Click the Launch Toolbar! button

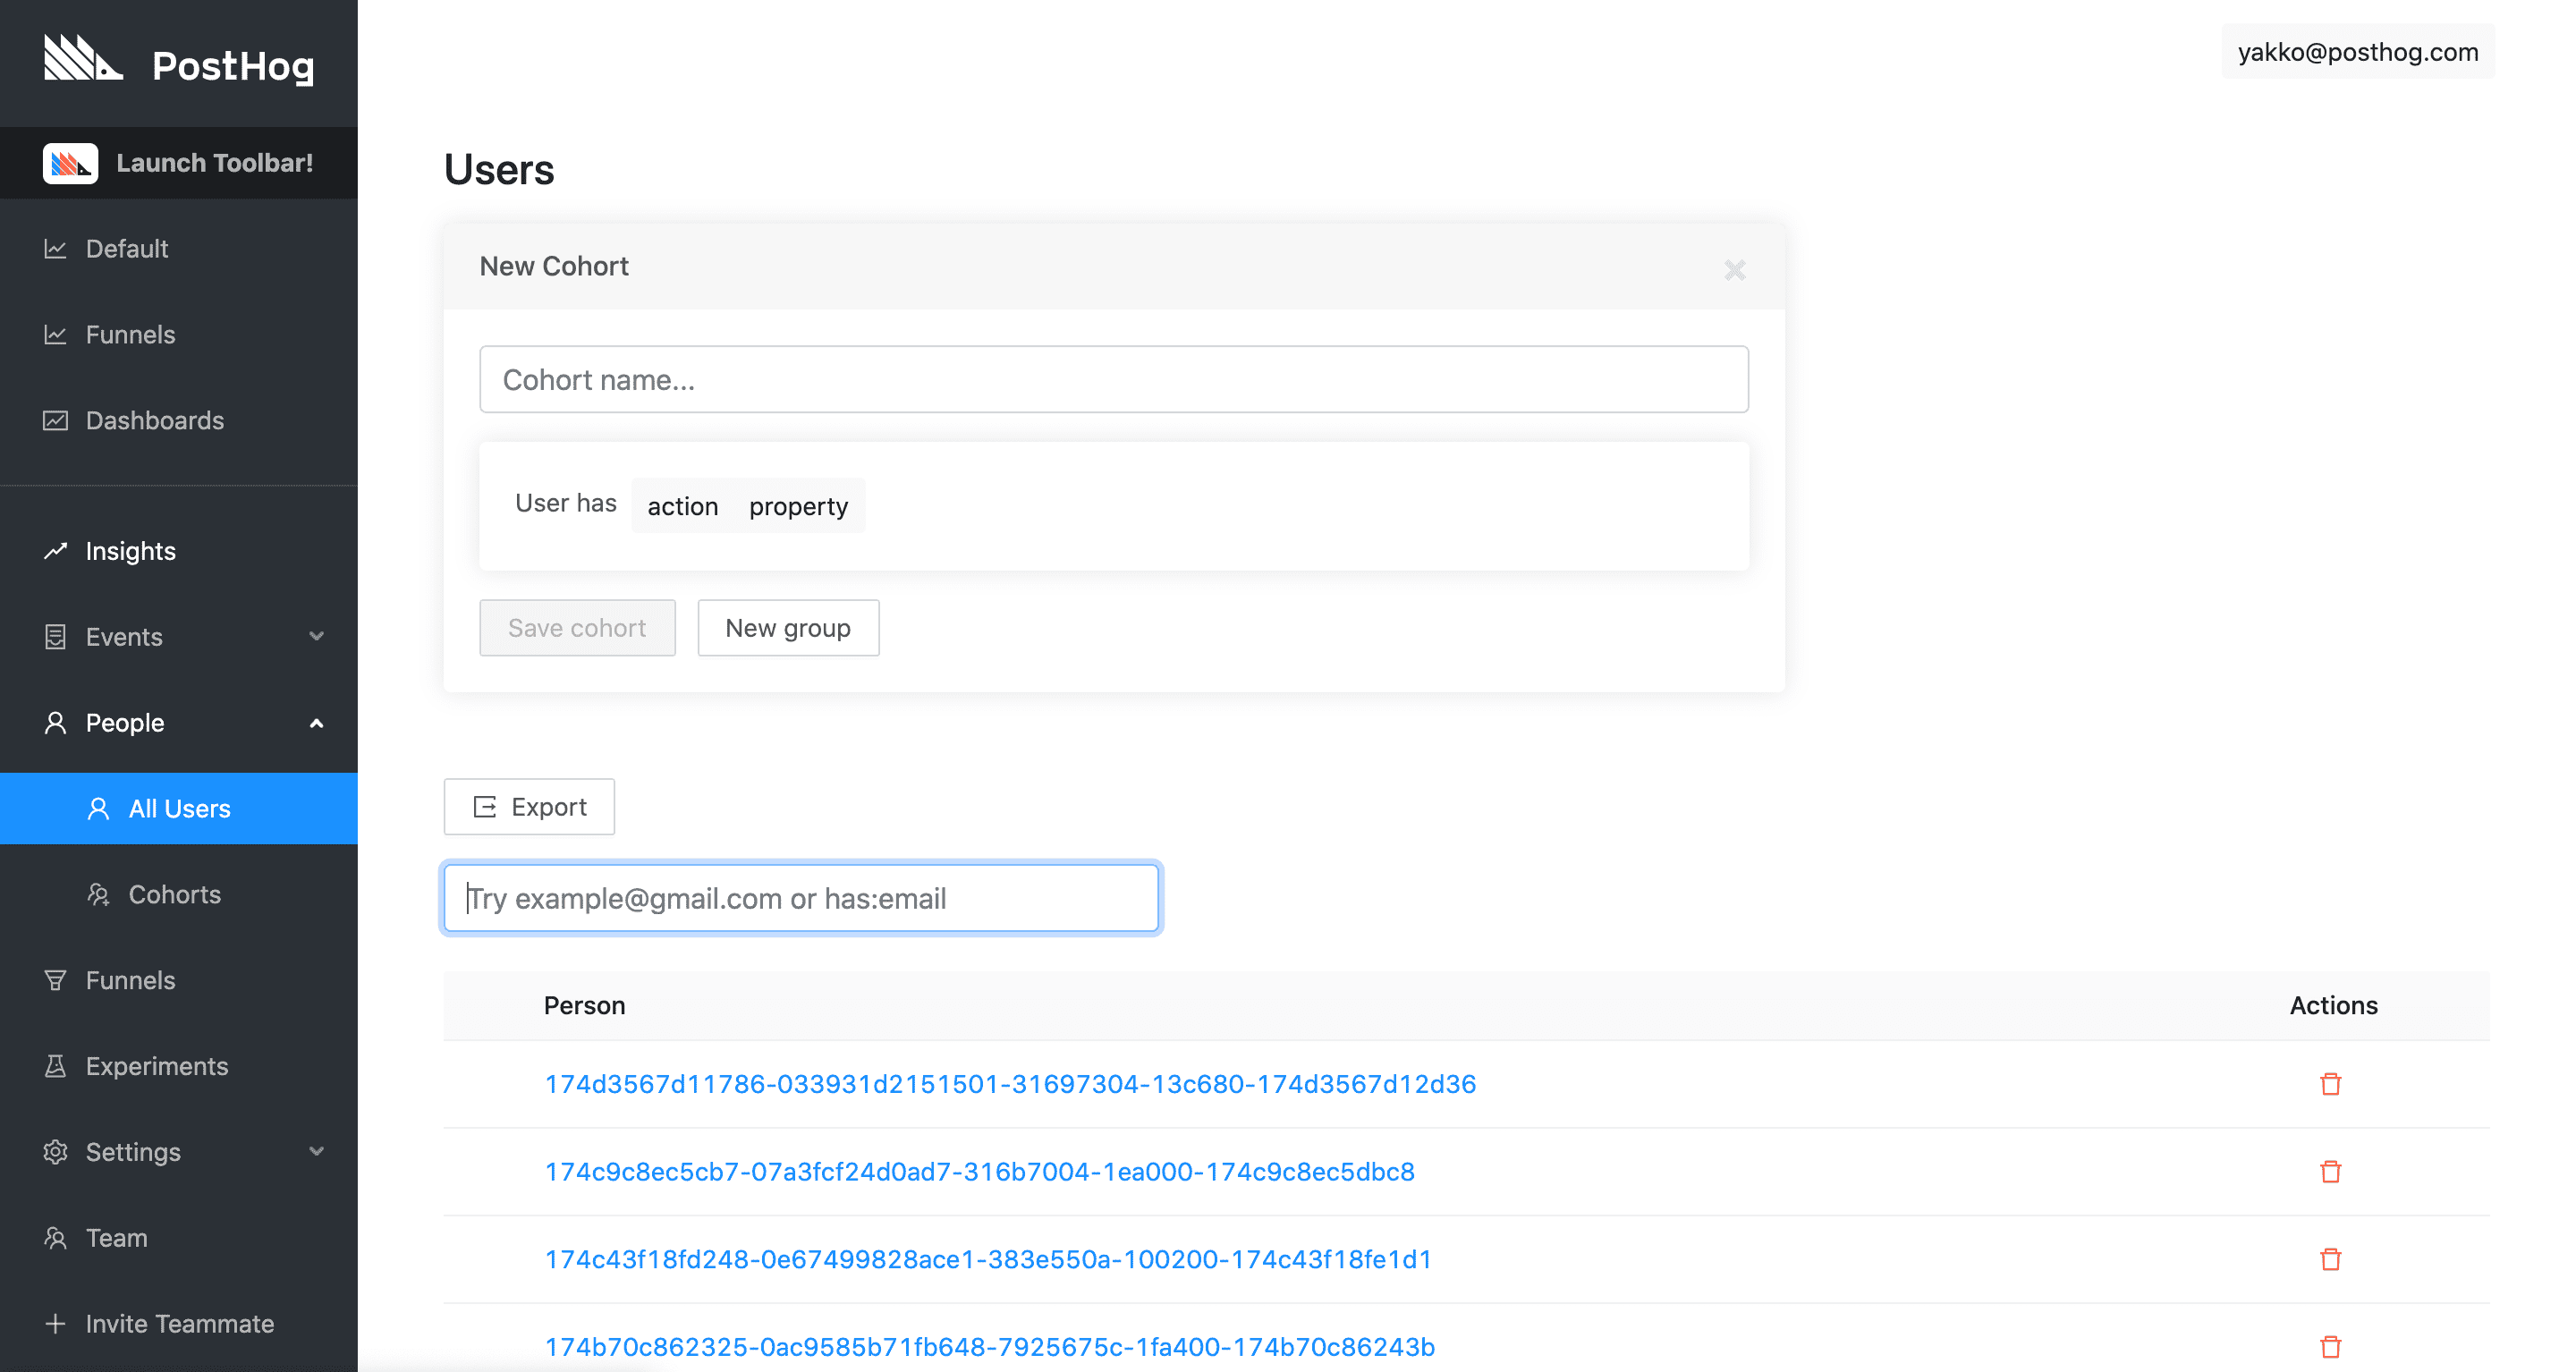coord(179,163)
